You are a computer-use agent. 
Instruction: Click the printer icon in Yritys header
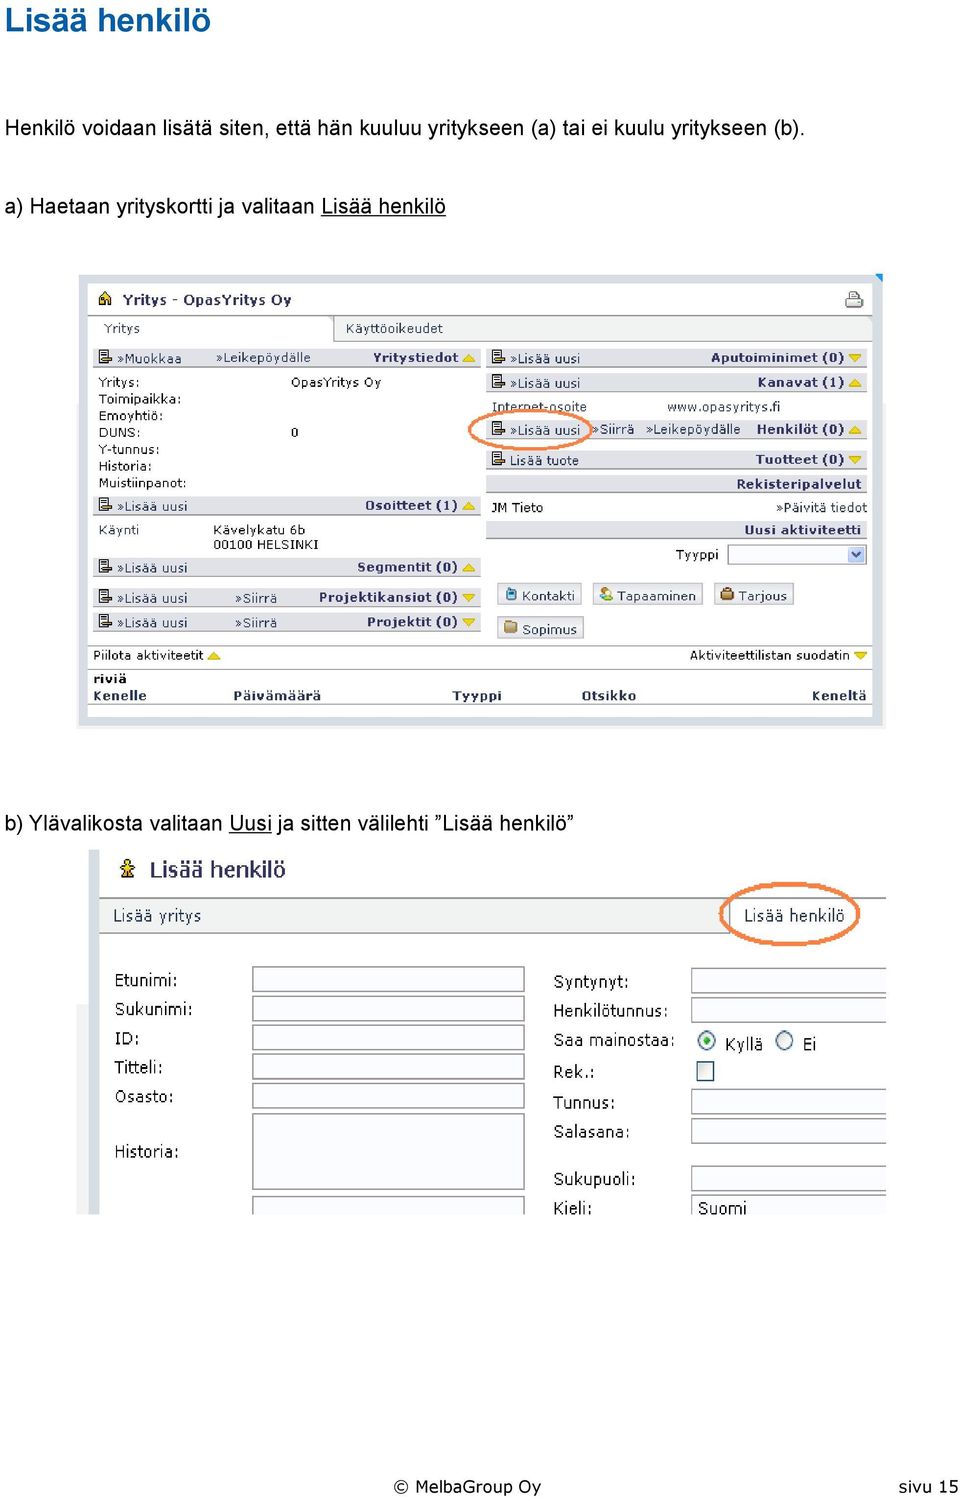coord(854,299)
